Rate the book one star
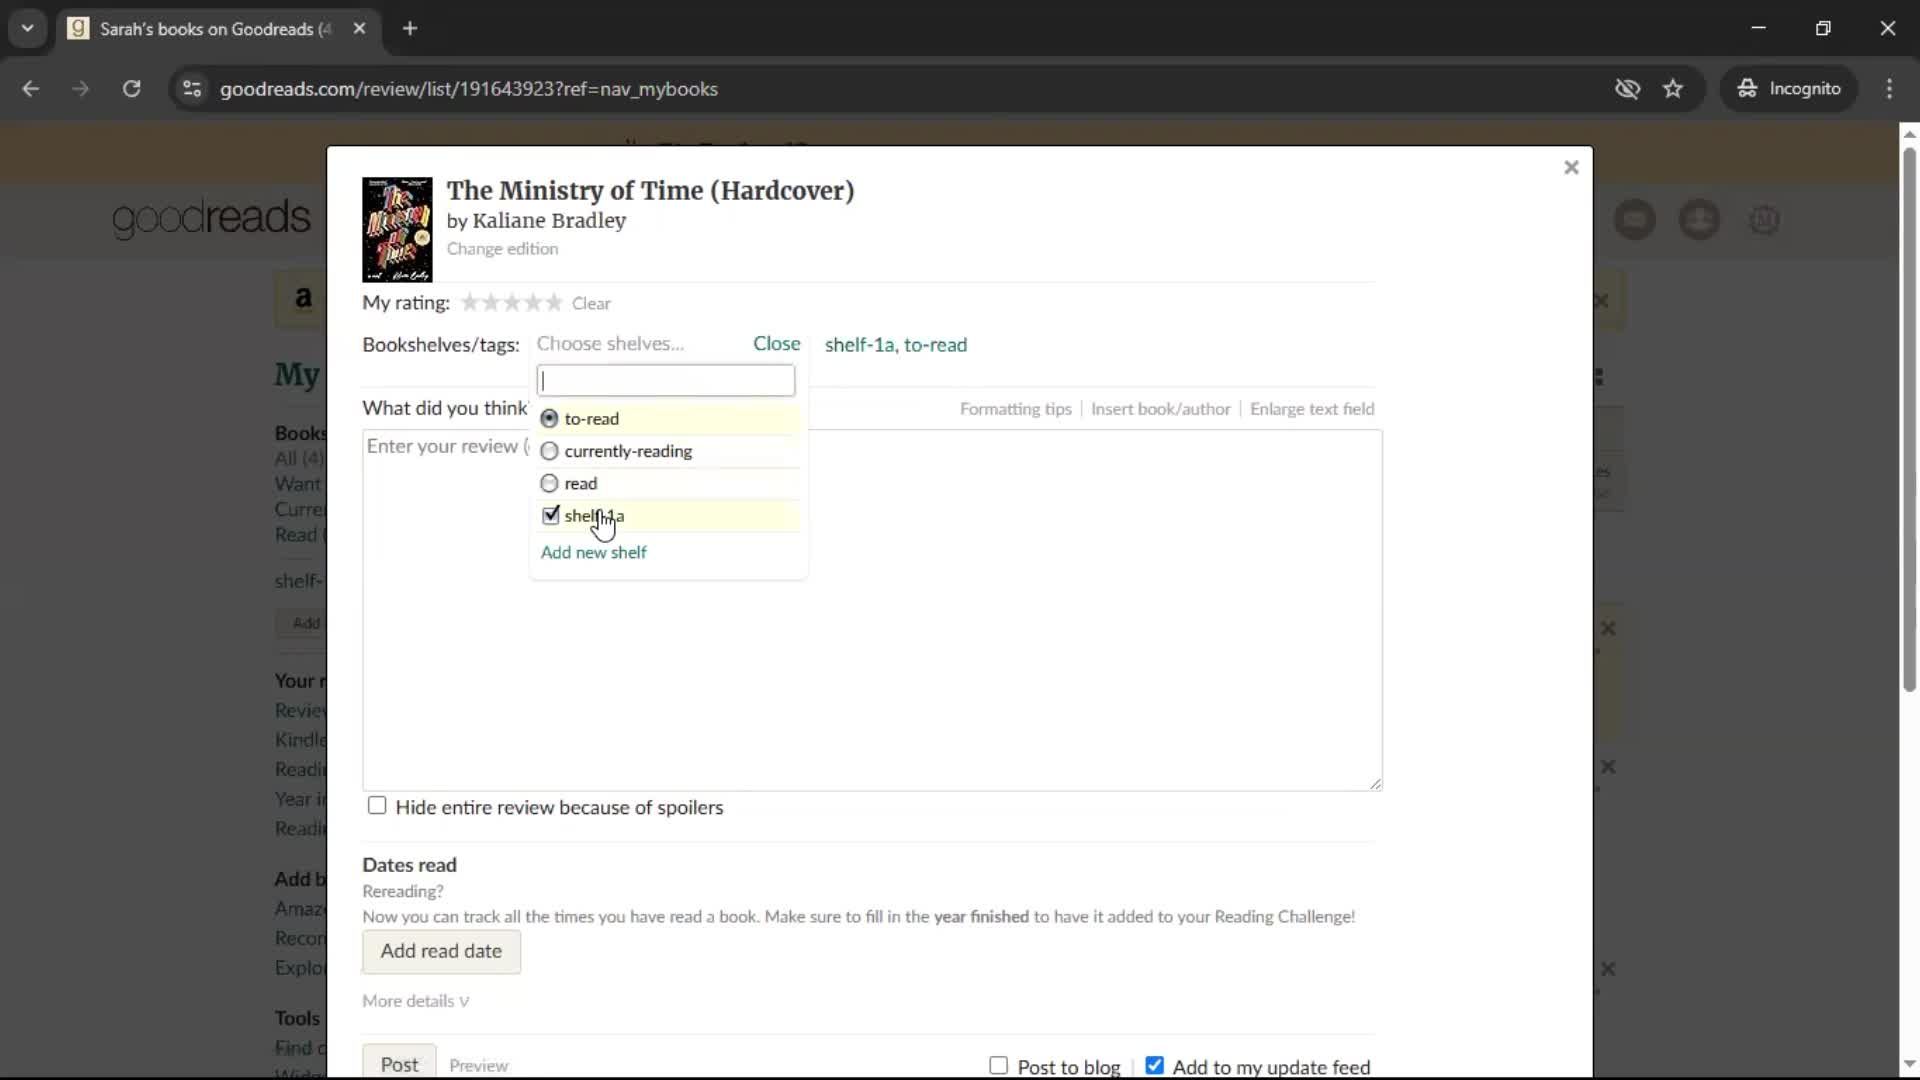 coord(469,303)
